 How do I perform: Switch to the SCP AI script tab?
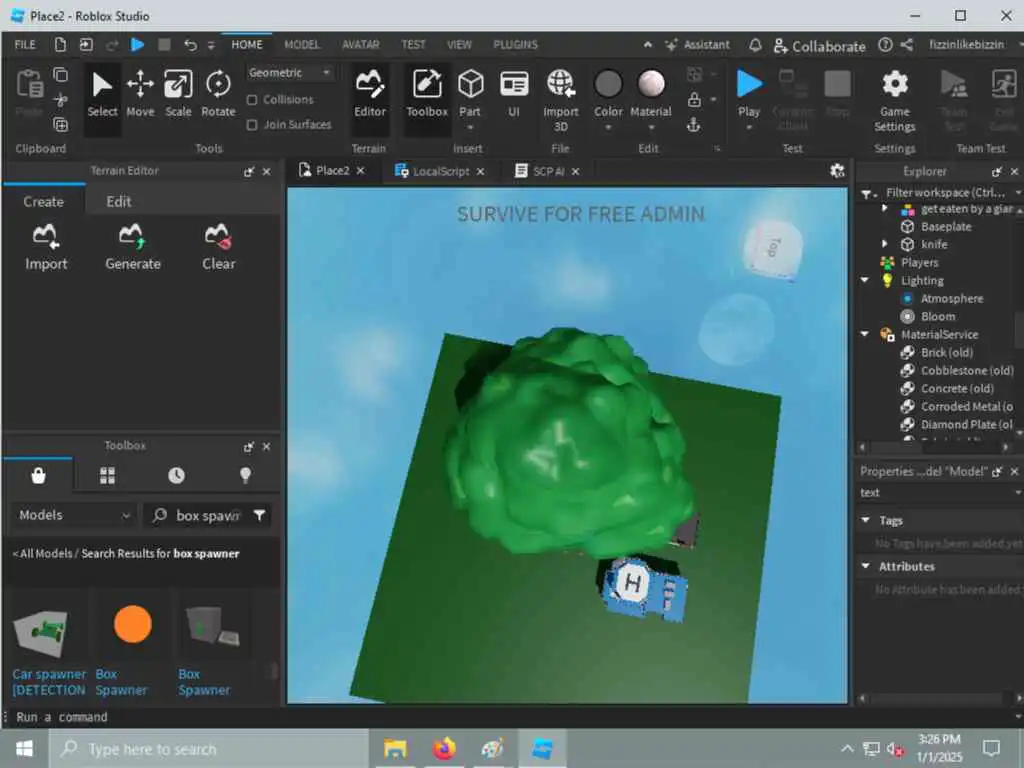(547, 171)
